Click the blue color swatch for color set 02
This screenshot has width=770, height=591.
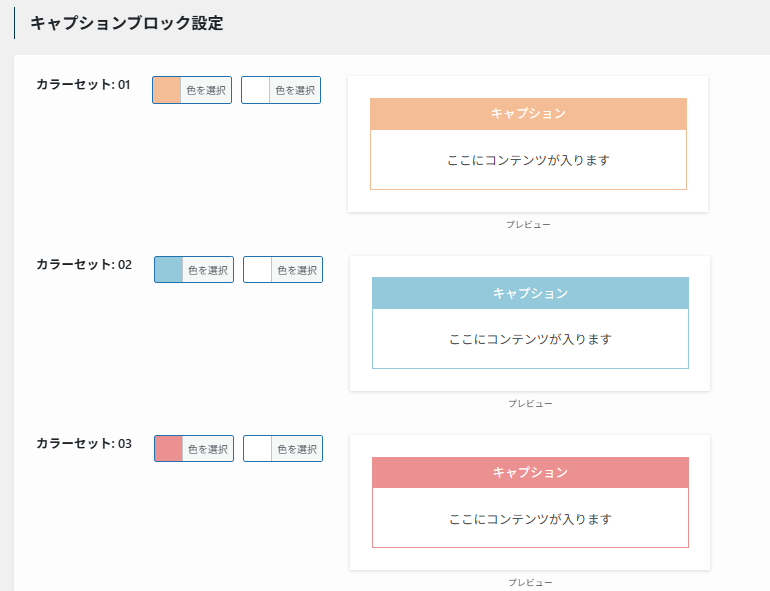(x=169, y=270)
